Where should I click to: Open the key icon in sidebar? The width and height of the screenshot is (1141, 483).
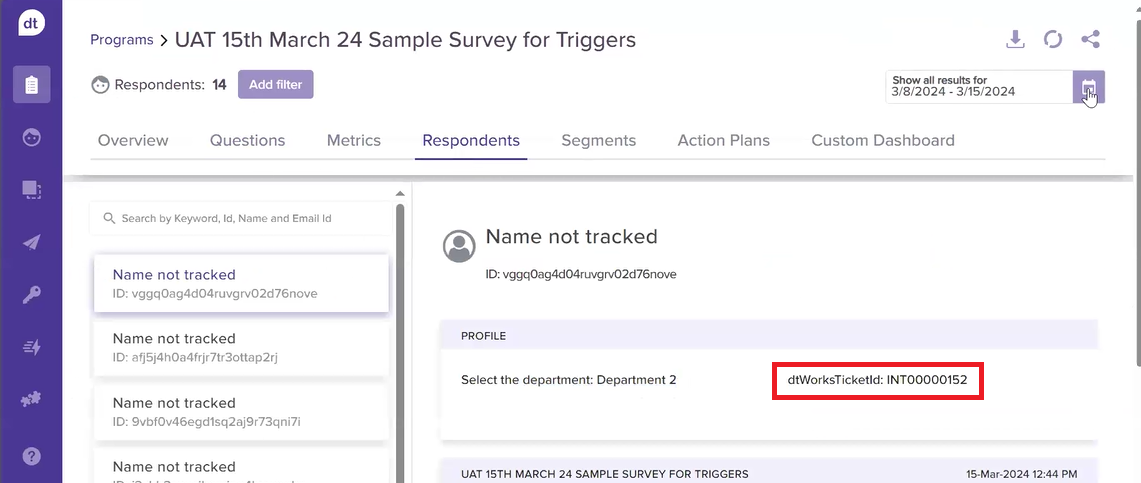click(31, 294)
